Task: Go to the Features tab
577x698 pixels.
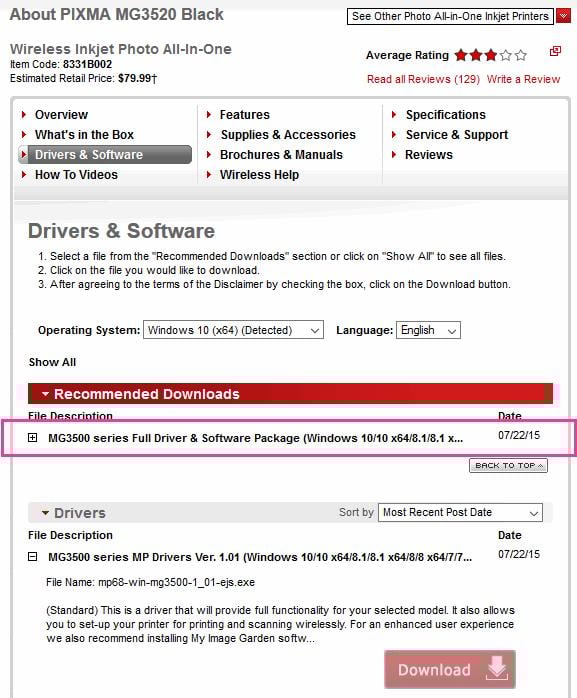Action: [x=244, y=115]
